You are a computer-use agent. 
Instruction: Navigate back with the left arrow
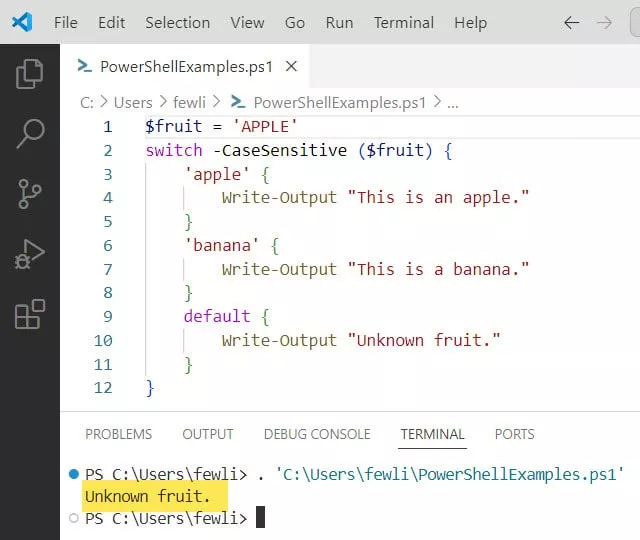pos(571,22)
